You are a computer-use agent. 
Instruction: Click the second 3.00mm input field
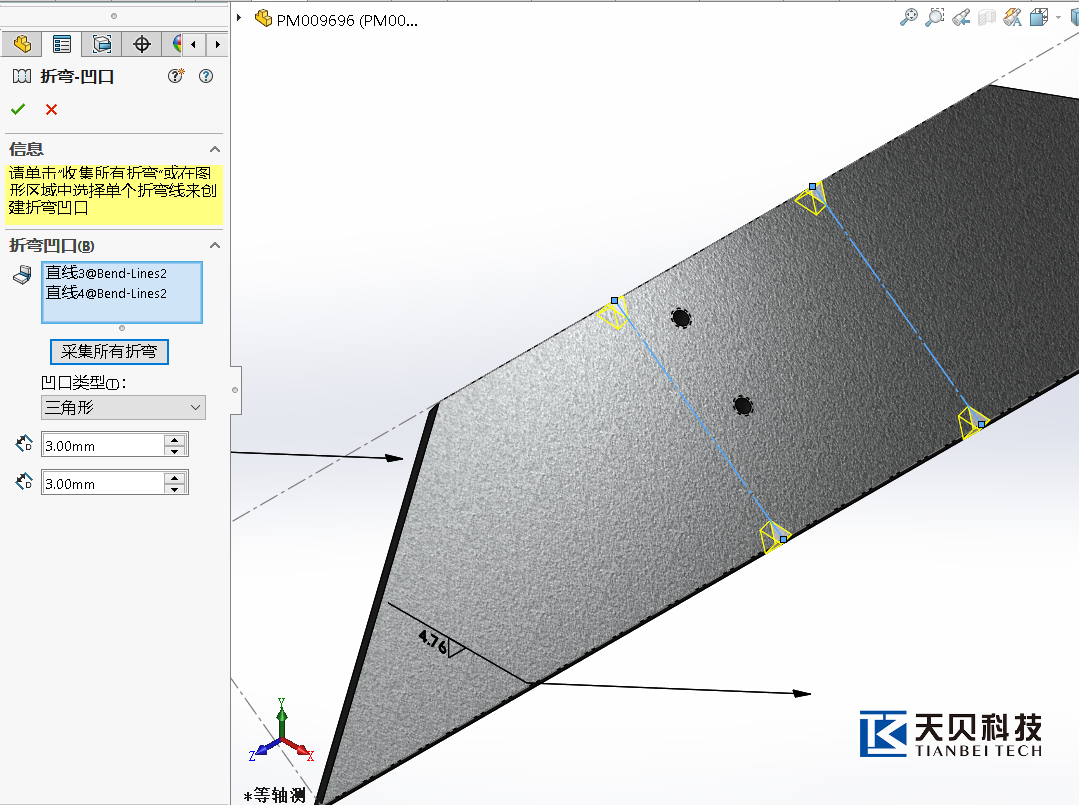[103, 483]
